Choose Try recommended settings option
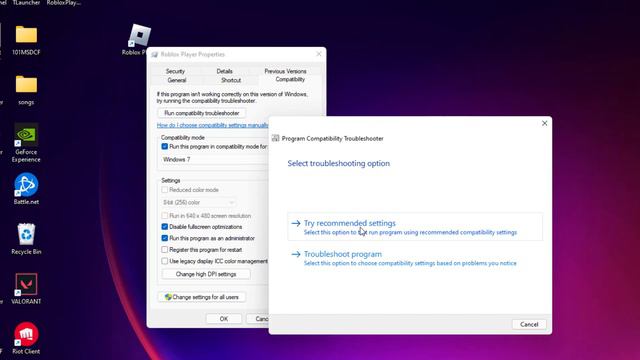This screenshot has height=360, width=640. tap(415, 227)
